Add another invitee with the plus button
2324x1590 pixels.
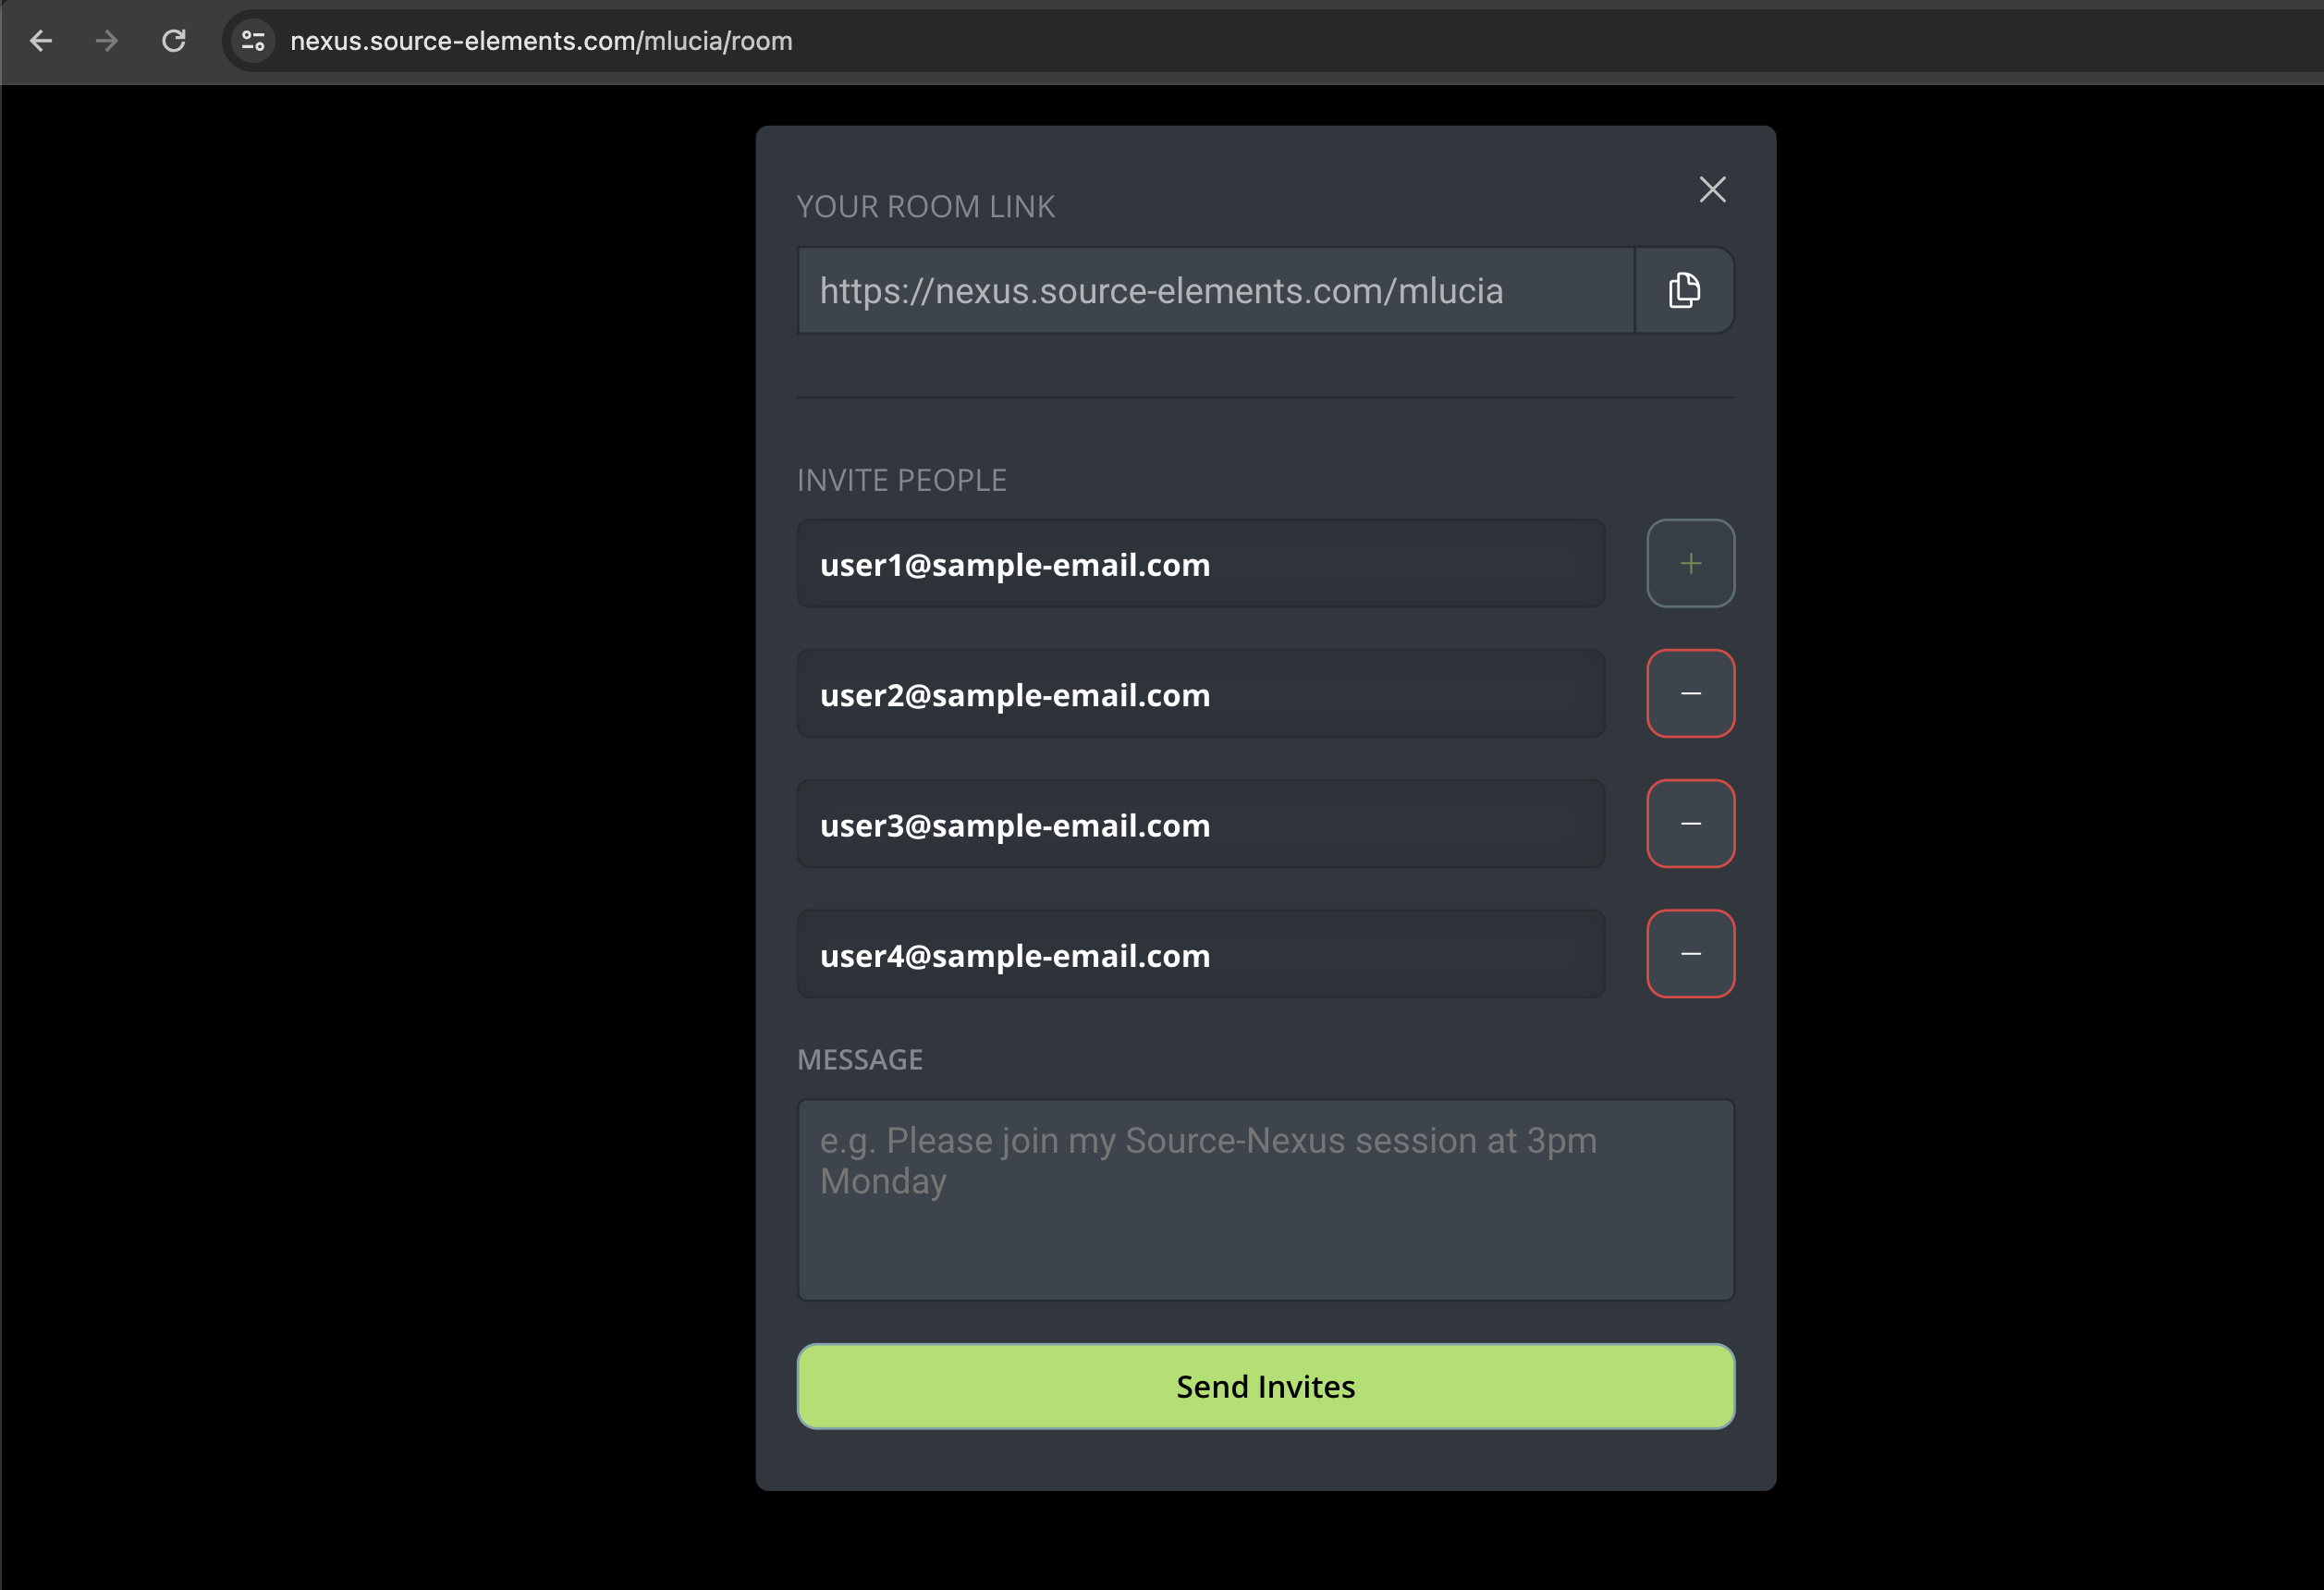(1690, 563)
